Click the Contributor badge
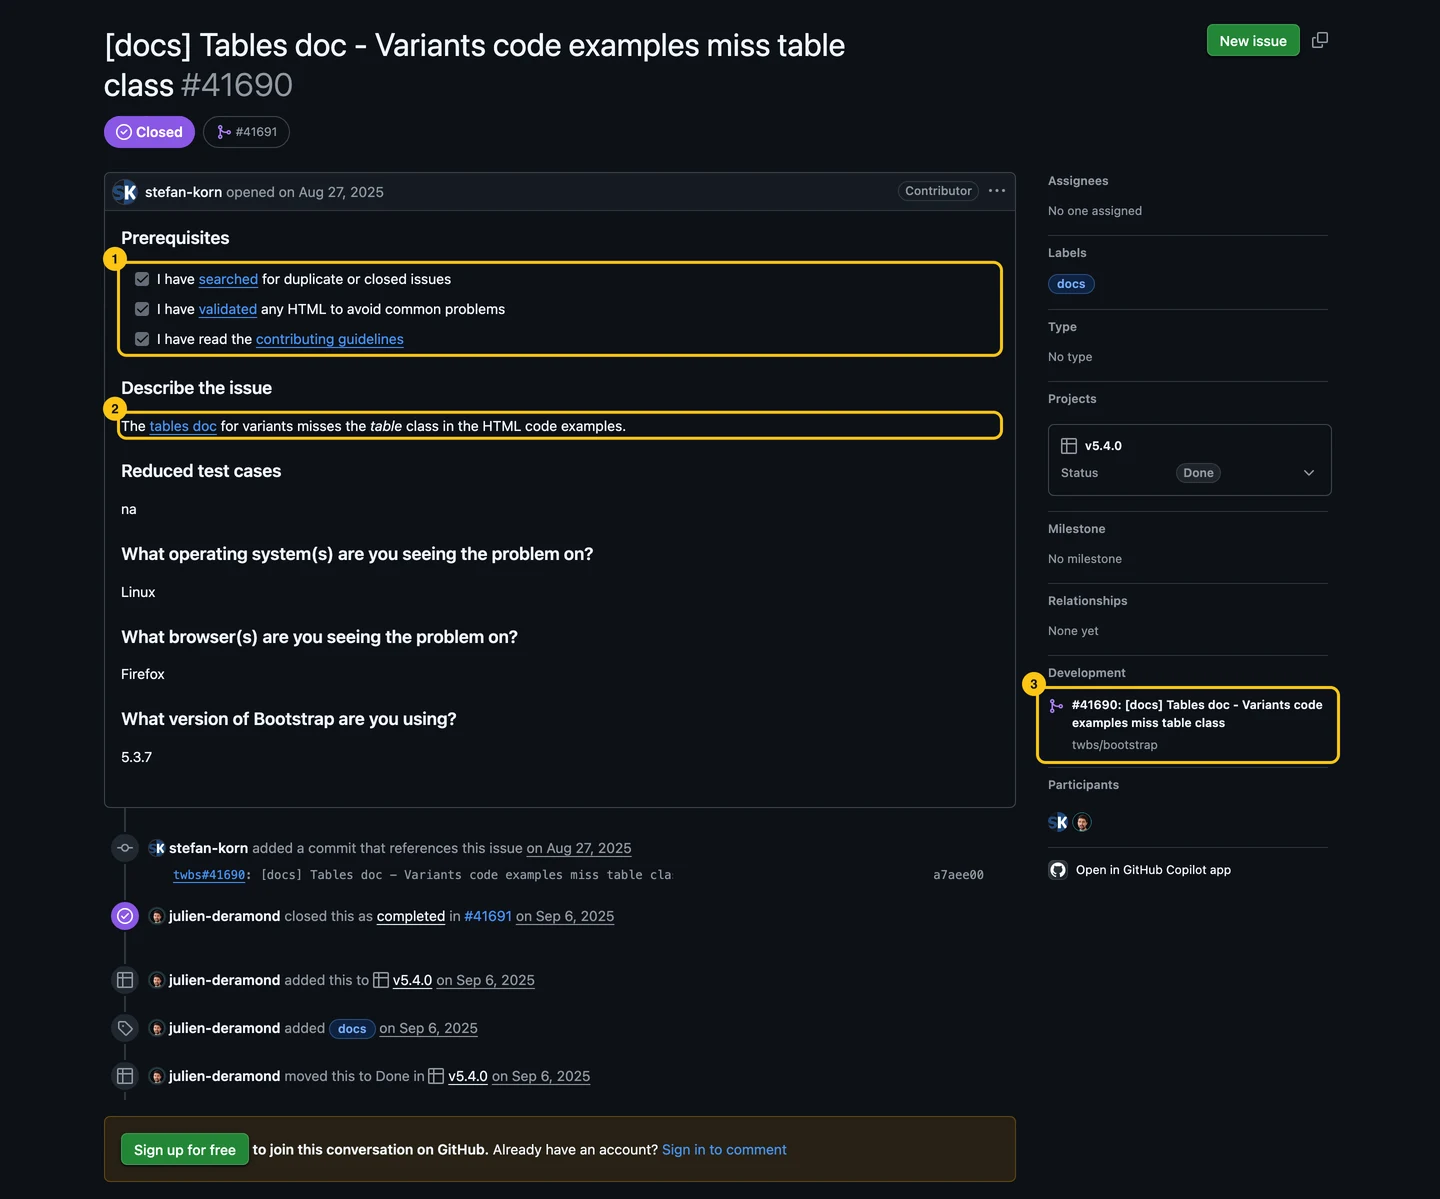 [938, 191]
